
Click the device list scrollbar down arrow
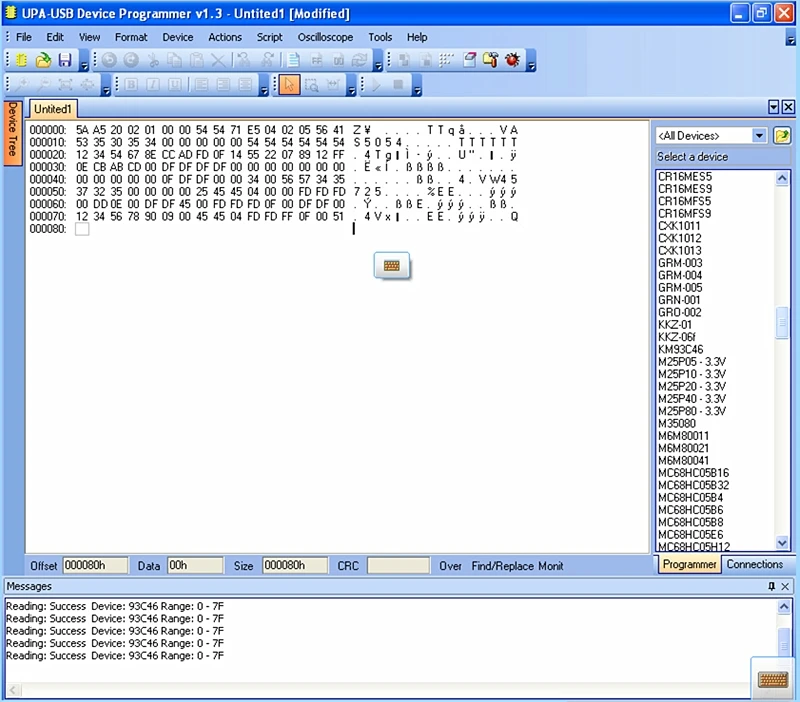click(782, 542)
